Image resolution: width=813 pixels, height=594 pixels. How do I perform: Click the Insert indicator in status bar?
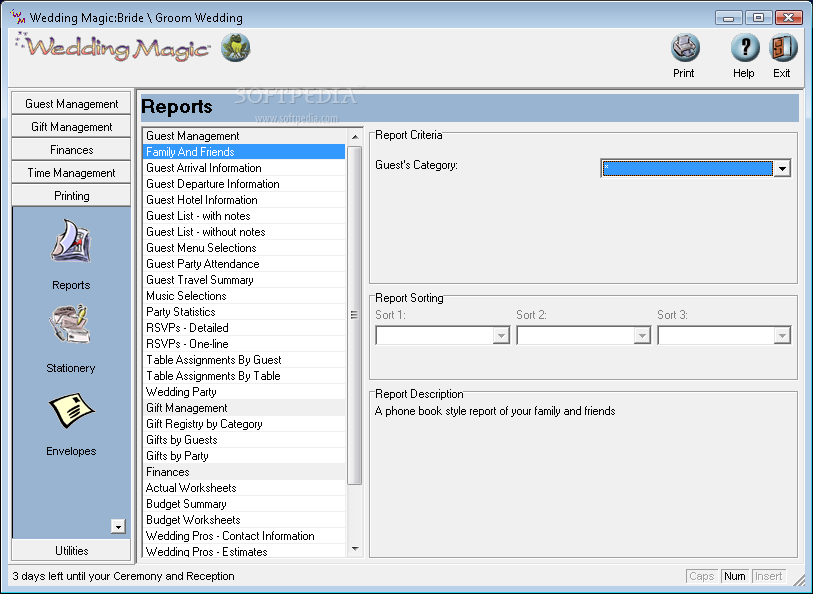[x=768, y=576]
